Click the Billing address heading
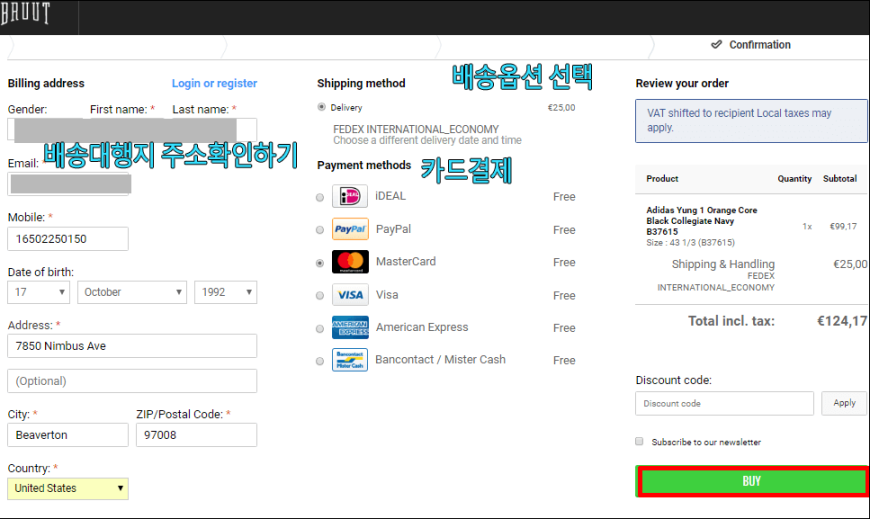This screenshot has height=519, width=870. click(46, 83)
